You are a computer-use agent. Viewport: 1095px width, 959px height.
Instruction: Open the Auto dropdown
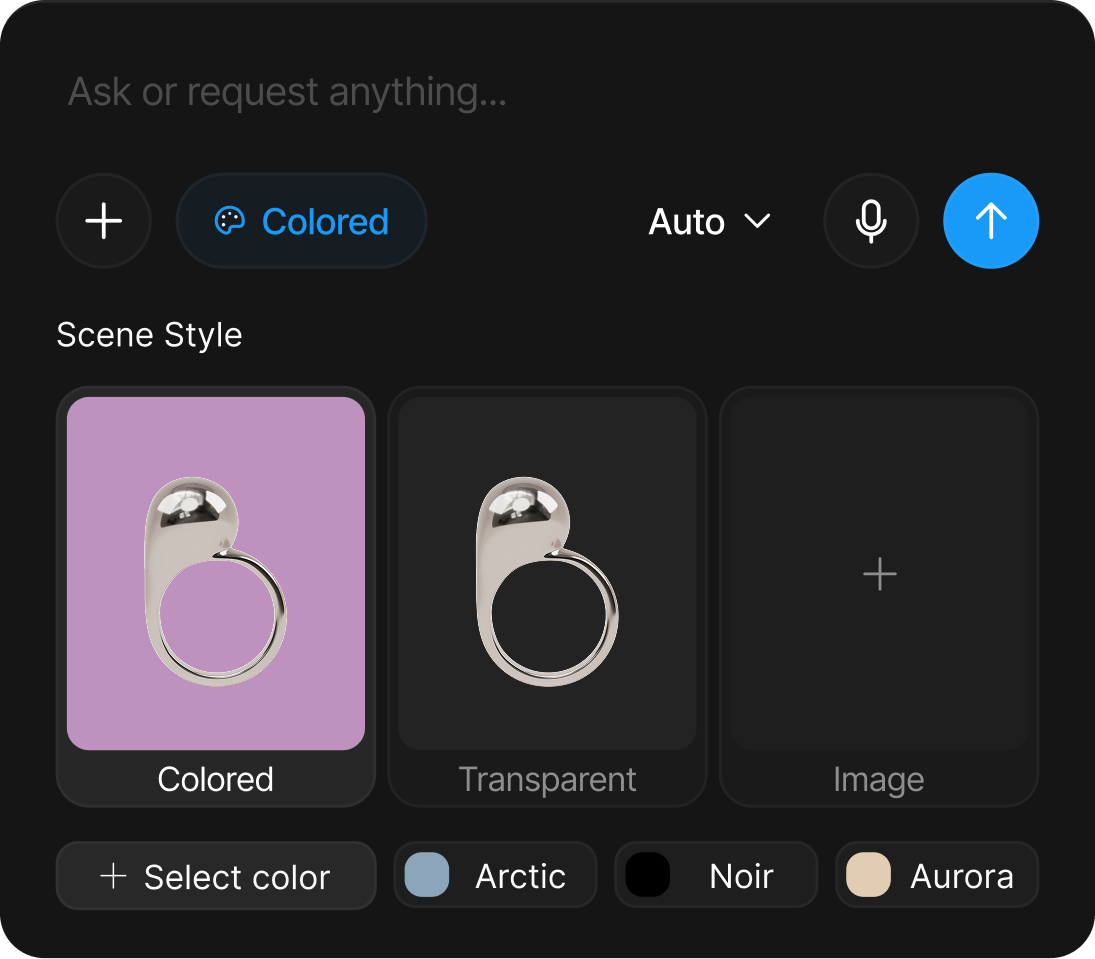pyautogui.click(x=710, y=221)
